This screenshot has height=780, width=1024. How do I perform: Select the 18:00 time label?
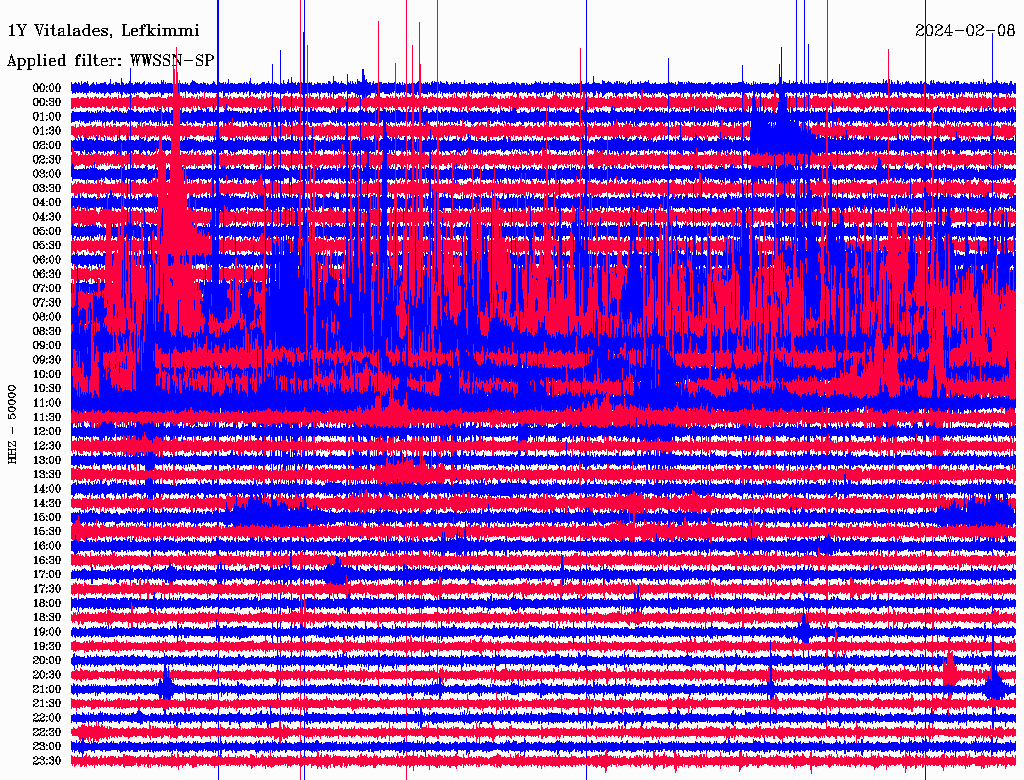click(x=47, y=604)
